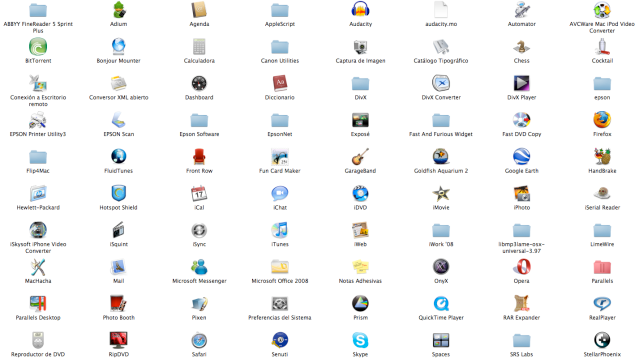Select the RealPlayer app icon

[602, 303]
